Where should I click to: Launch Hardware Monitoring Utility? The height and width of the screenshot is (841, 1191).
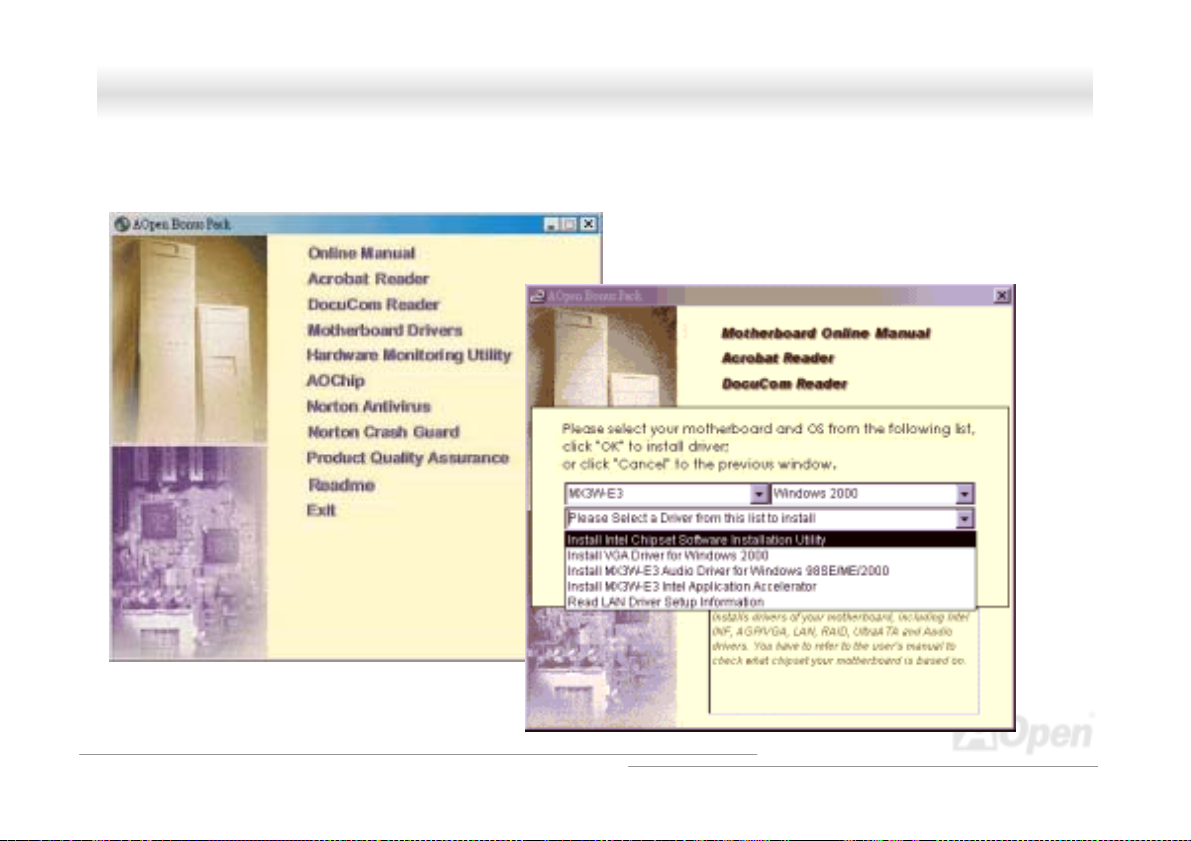[408, 355]
